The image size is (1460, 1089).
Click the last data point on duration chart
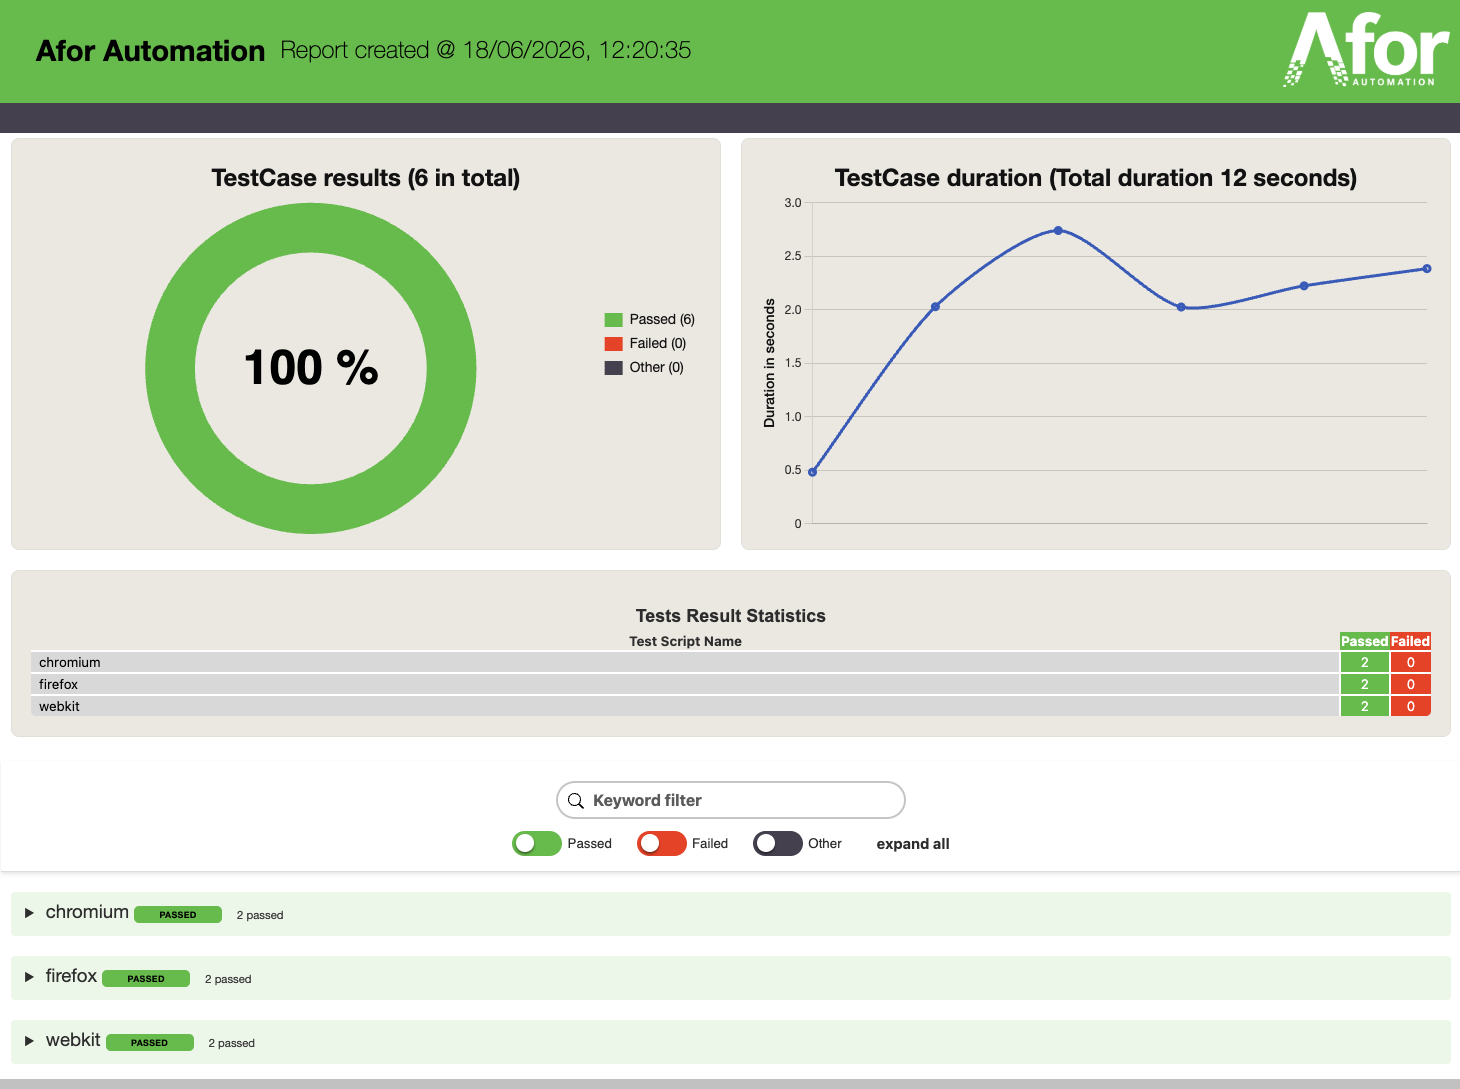pyautogui.click(x=1427, y=269)
